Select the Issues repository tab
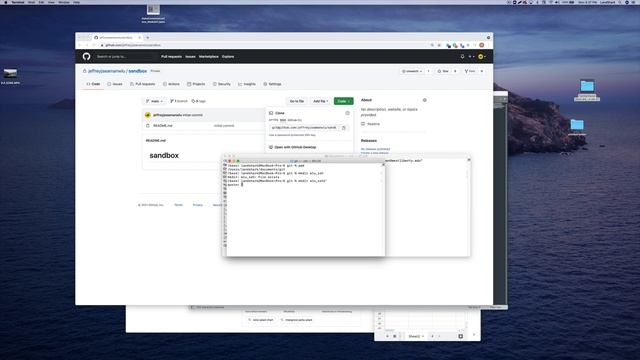640x360 pixels. (115, 84)
